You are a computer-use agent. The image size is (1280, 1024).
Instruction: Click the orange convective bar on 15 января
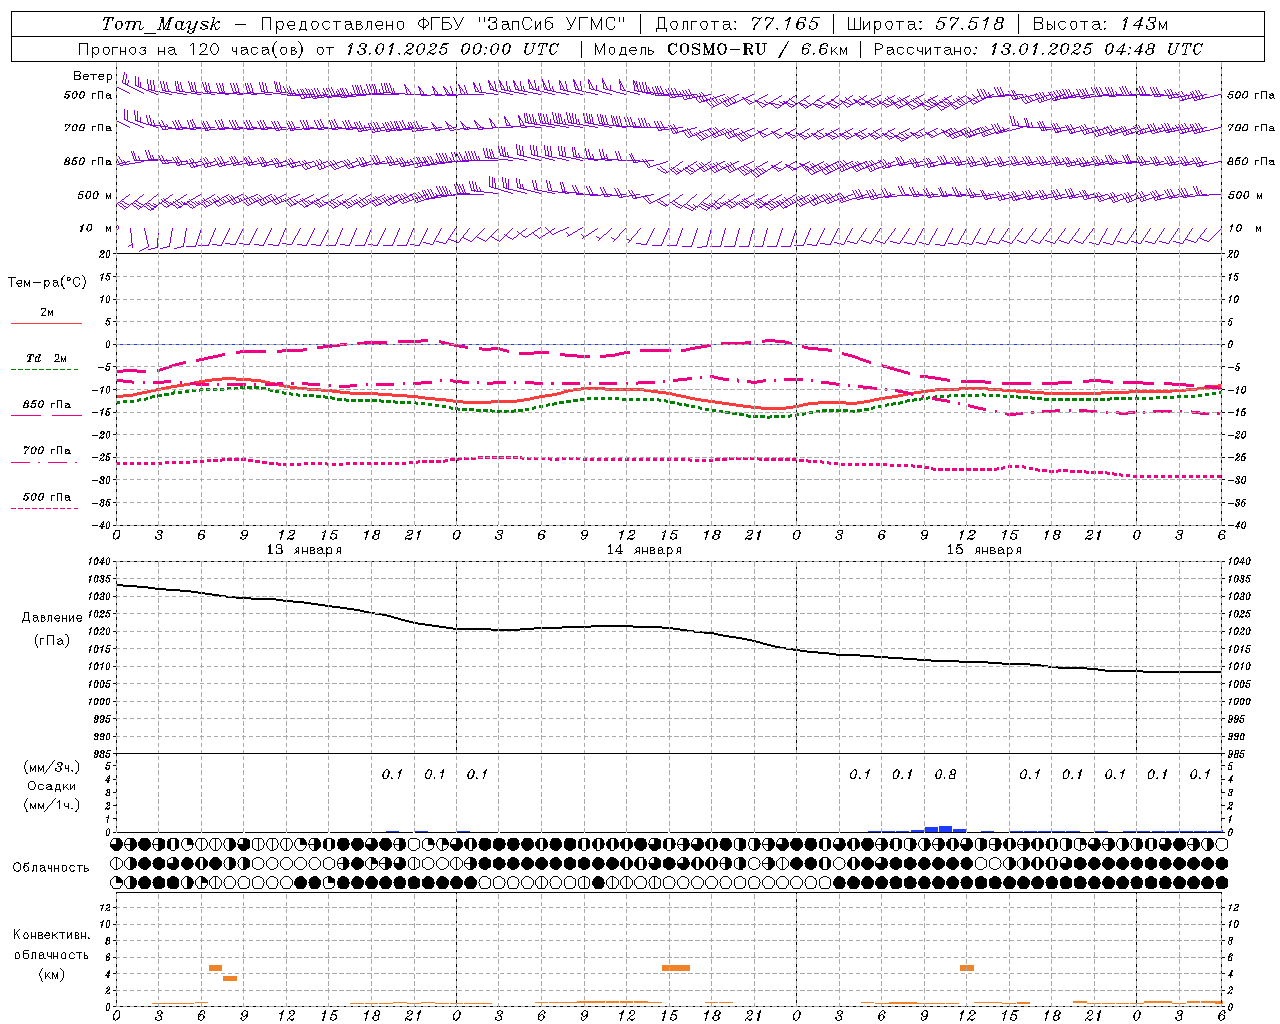(x=967, y=967)
